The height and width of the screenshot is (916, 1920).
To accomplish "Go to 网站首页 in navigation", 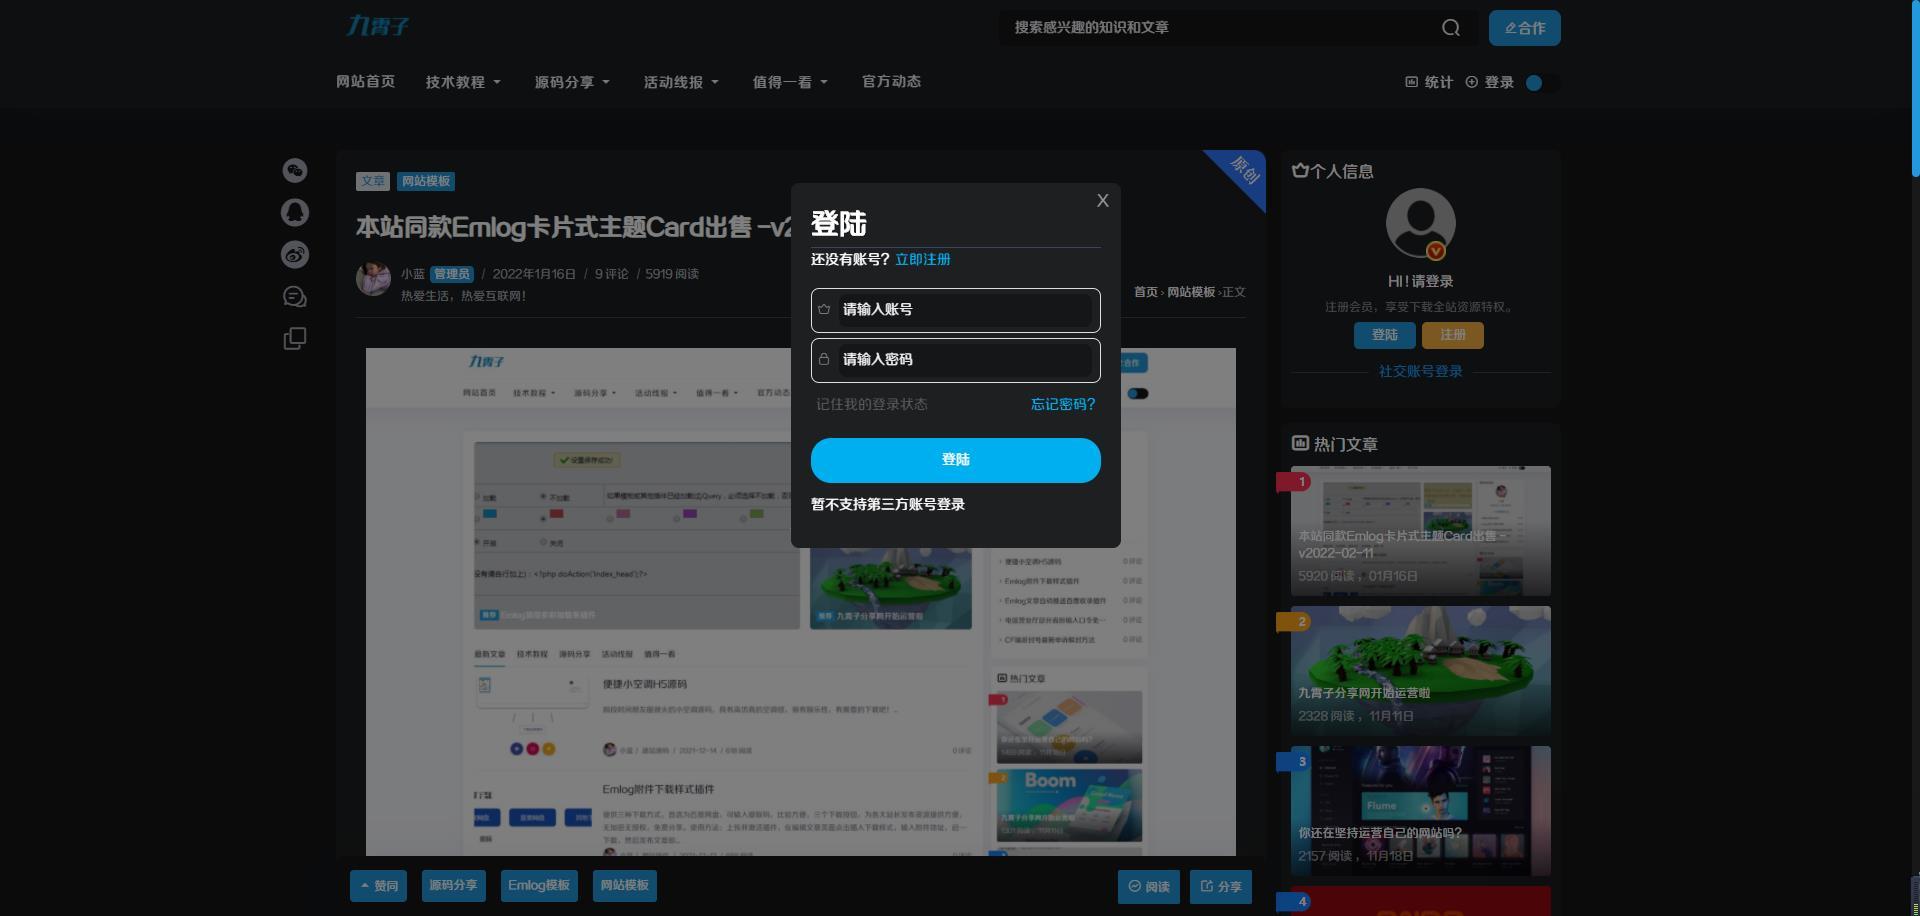I will pyautogui.click(x=365, y=82).
